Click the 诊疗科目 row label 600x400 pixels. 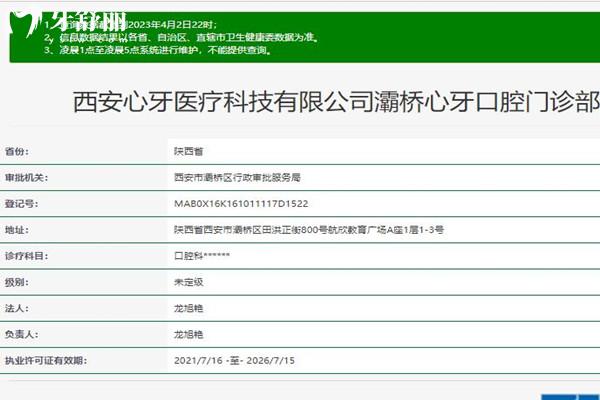click(x=26, y=256)
